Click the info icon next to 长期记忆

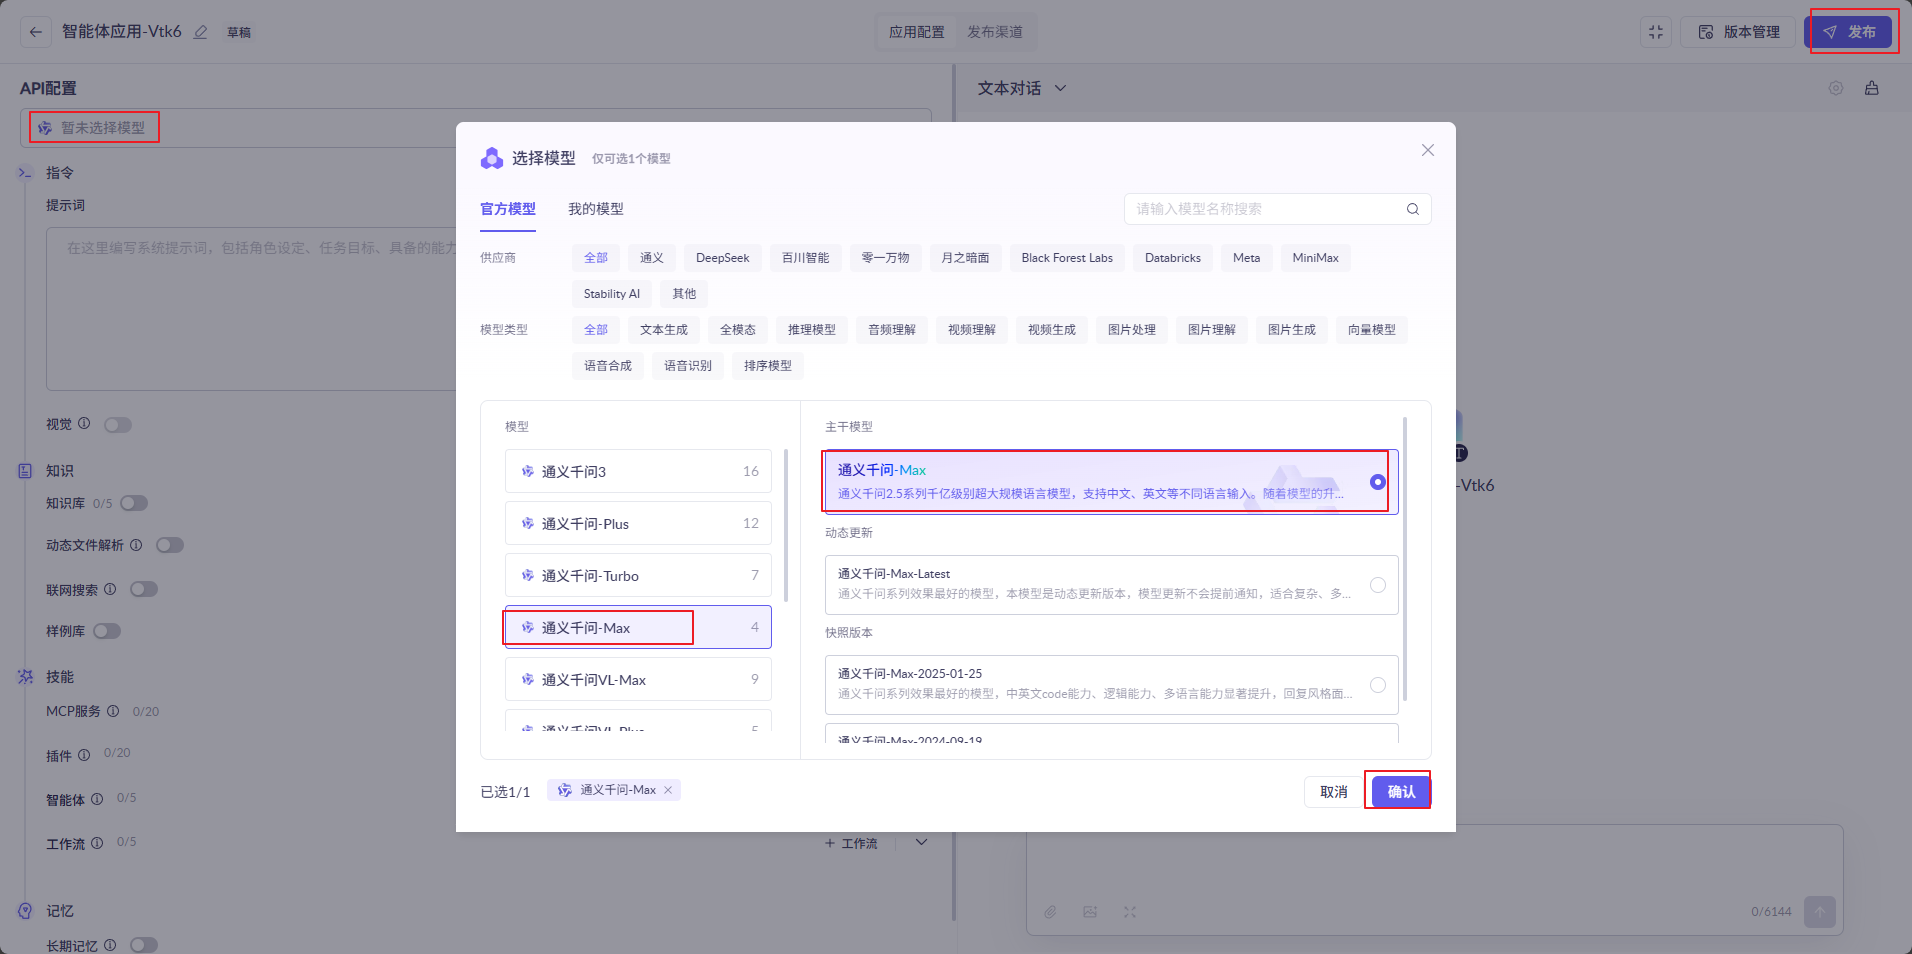tap(110, 945)
